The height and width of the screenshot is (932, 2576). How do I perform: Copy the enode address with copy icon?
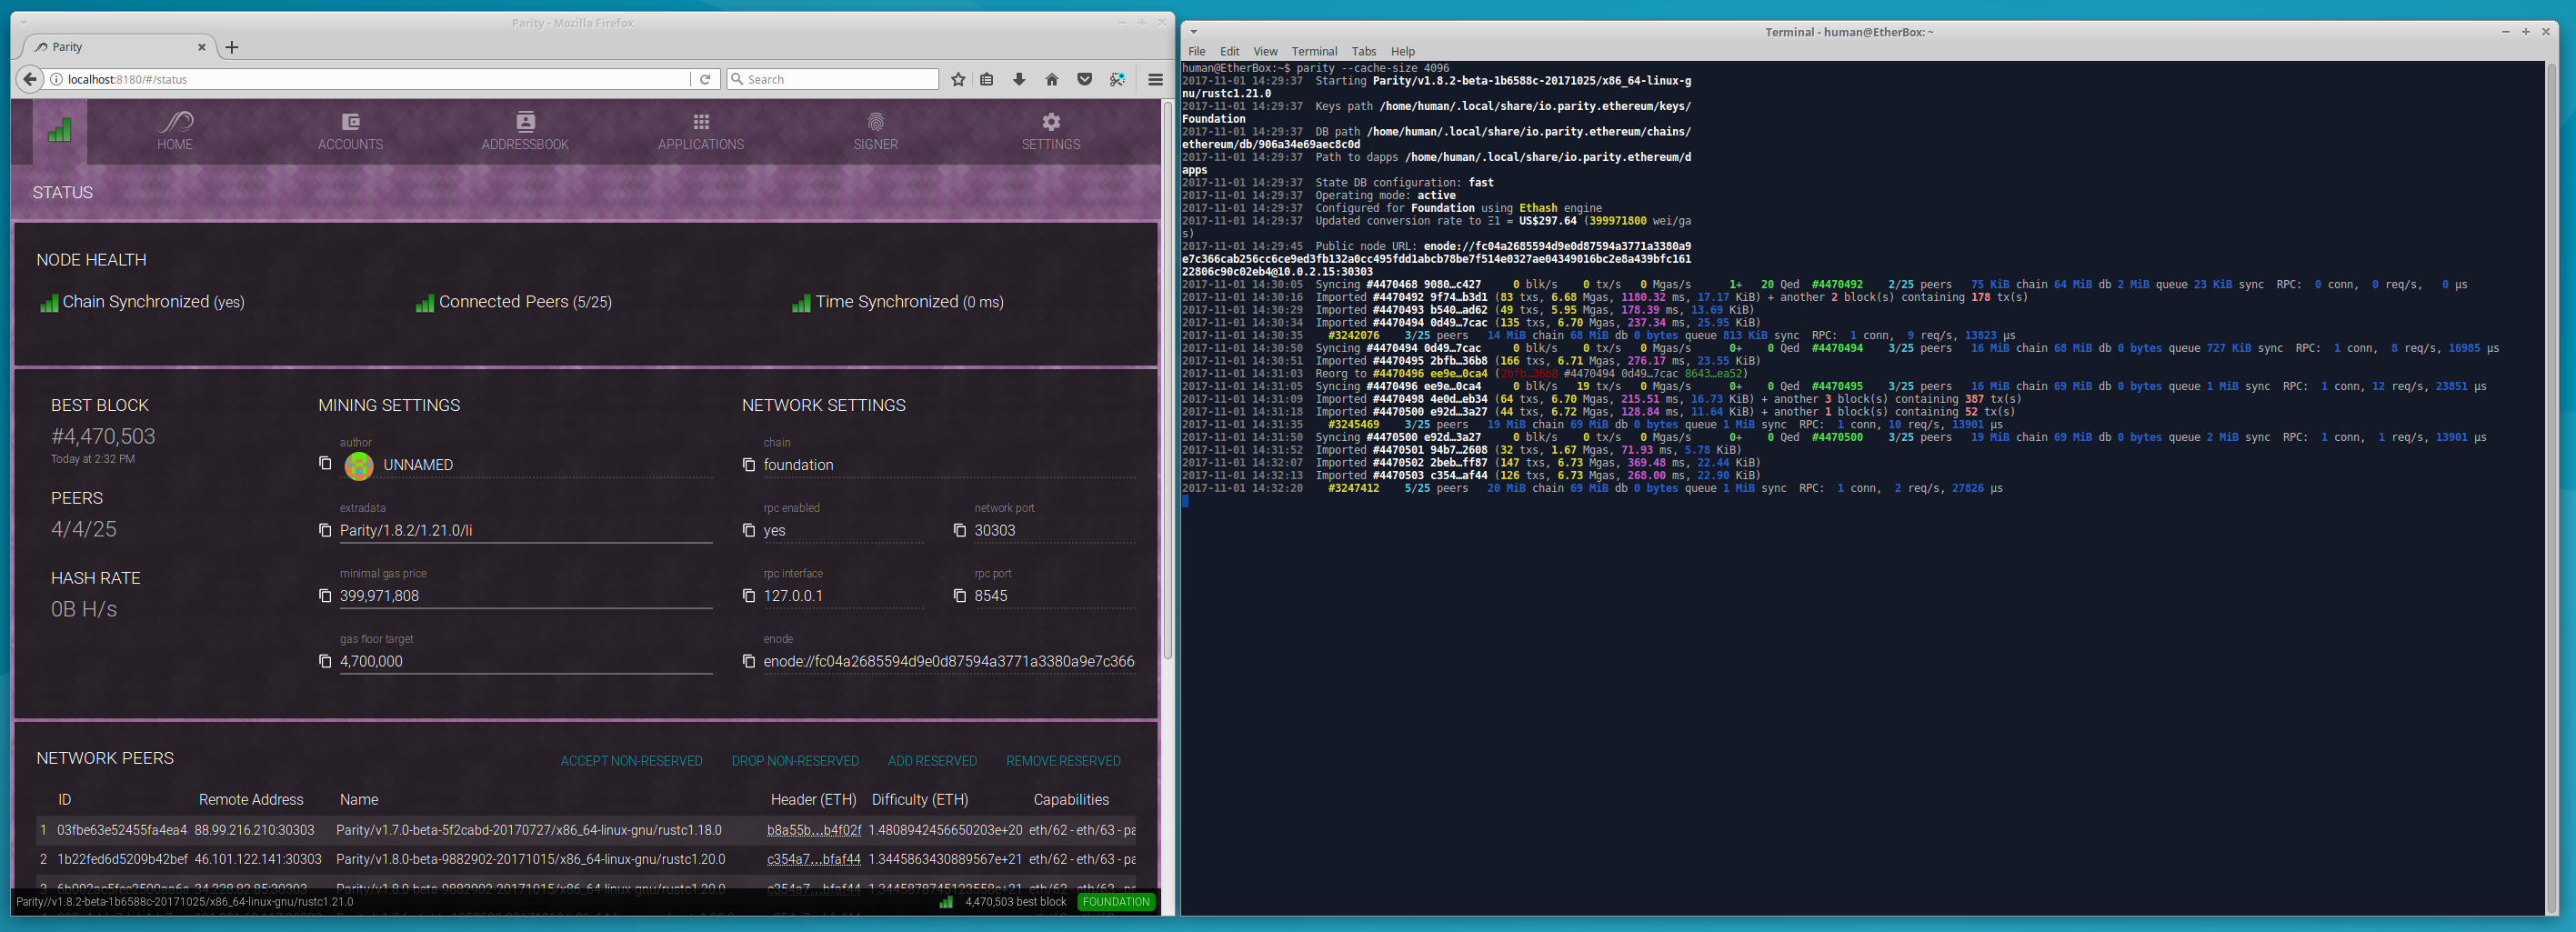pos(749,661)
